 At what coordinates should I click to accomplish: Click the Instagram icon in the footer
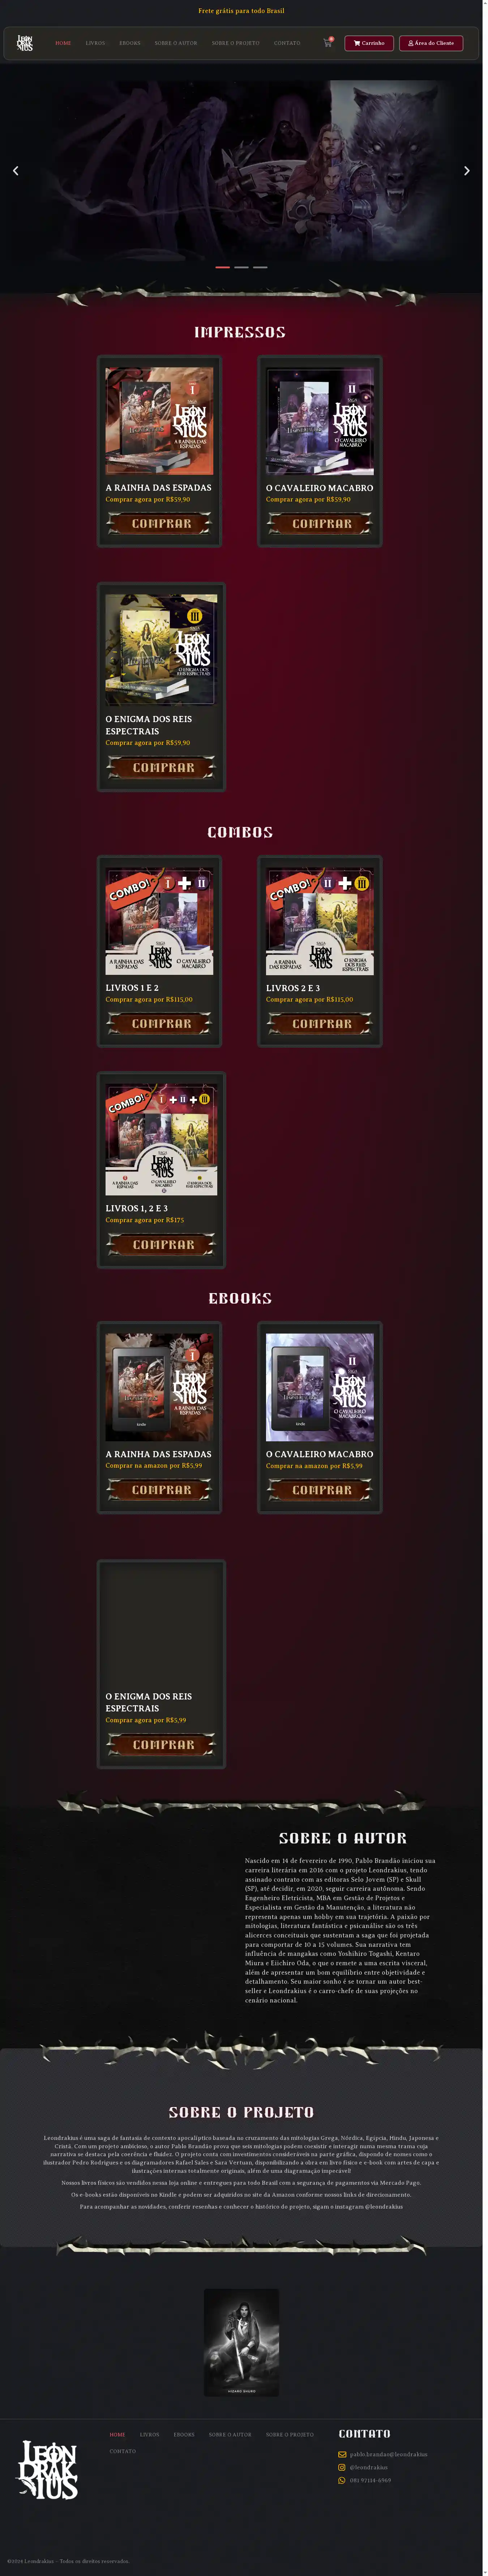click(x=342, y=2467)
